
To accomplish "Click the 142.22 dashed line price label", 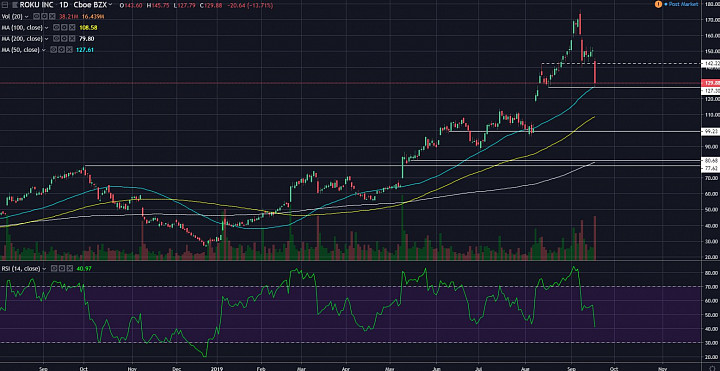I will 711,63.
